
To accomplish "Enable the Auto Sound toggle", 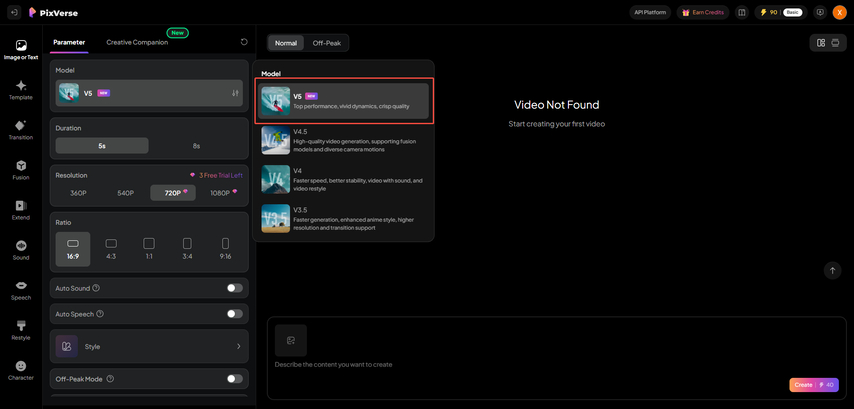I will [234, 288].
